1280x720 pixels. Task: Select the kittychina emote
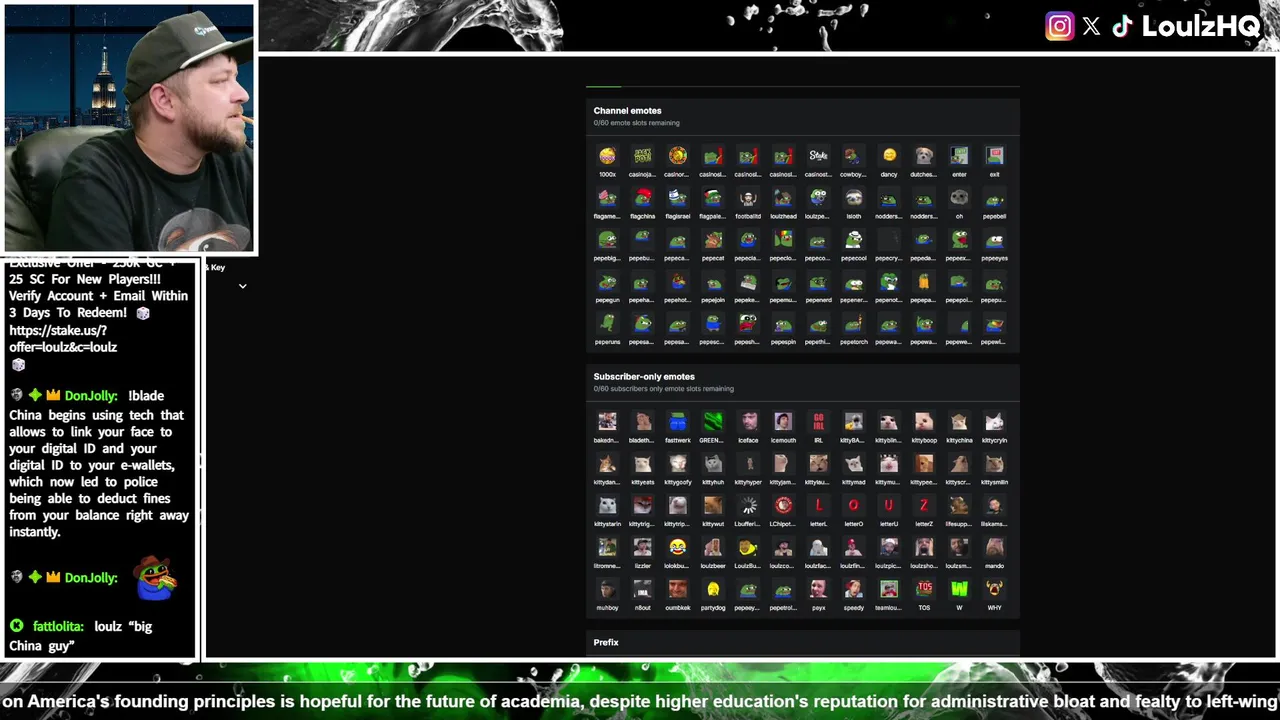[x=959, y=422]
